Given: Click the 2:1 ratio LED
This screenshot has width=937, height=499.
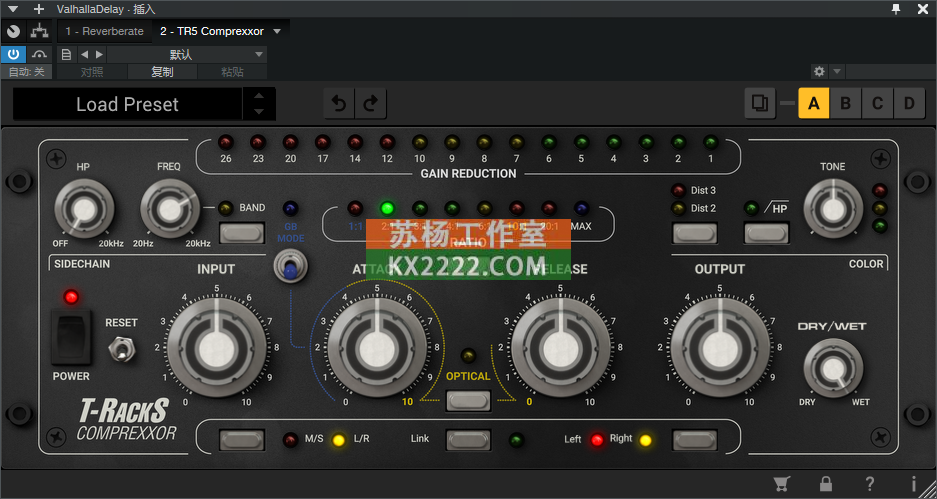Looking at the screenshot, I should click(387, 209).
